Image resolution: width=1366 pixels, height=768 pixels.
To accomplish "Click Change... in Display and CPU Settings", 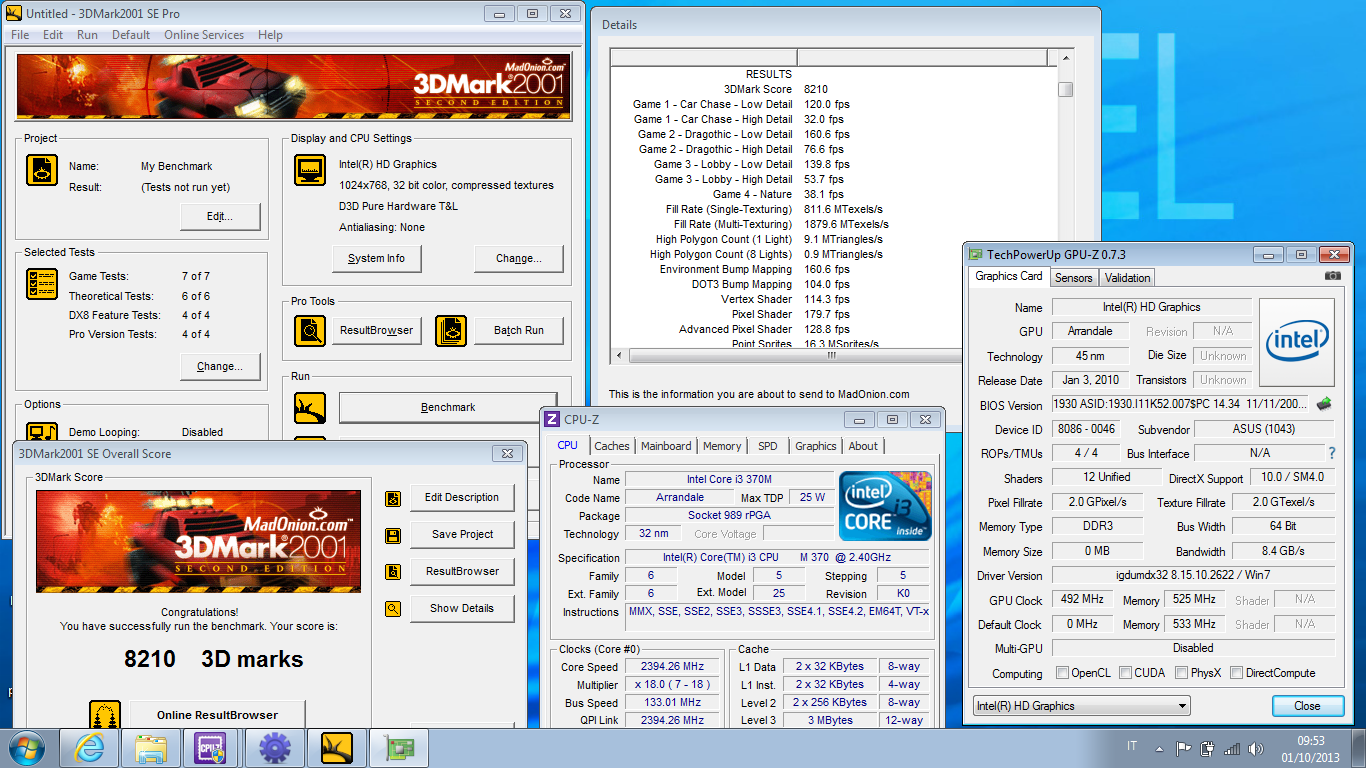I will 519,258.
